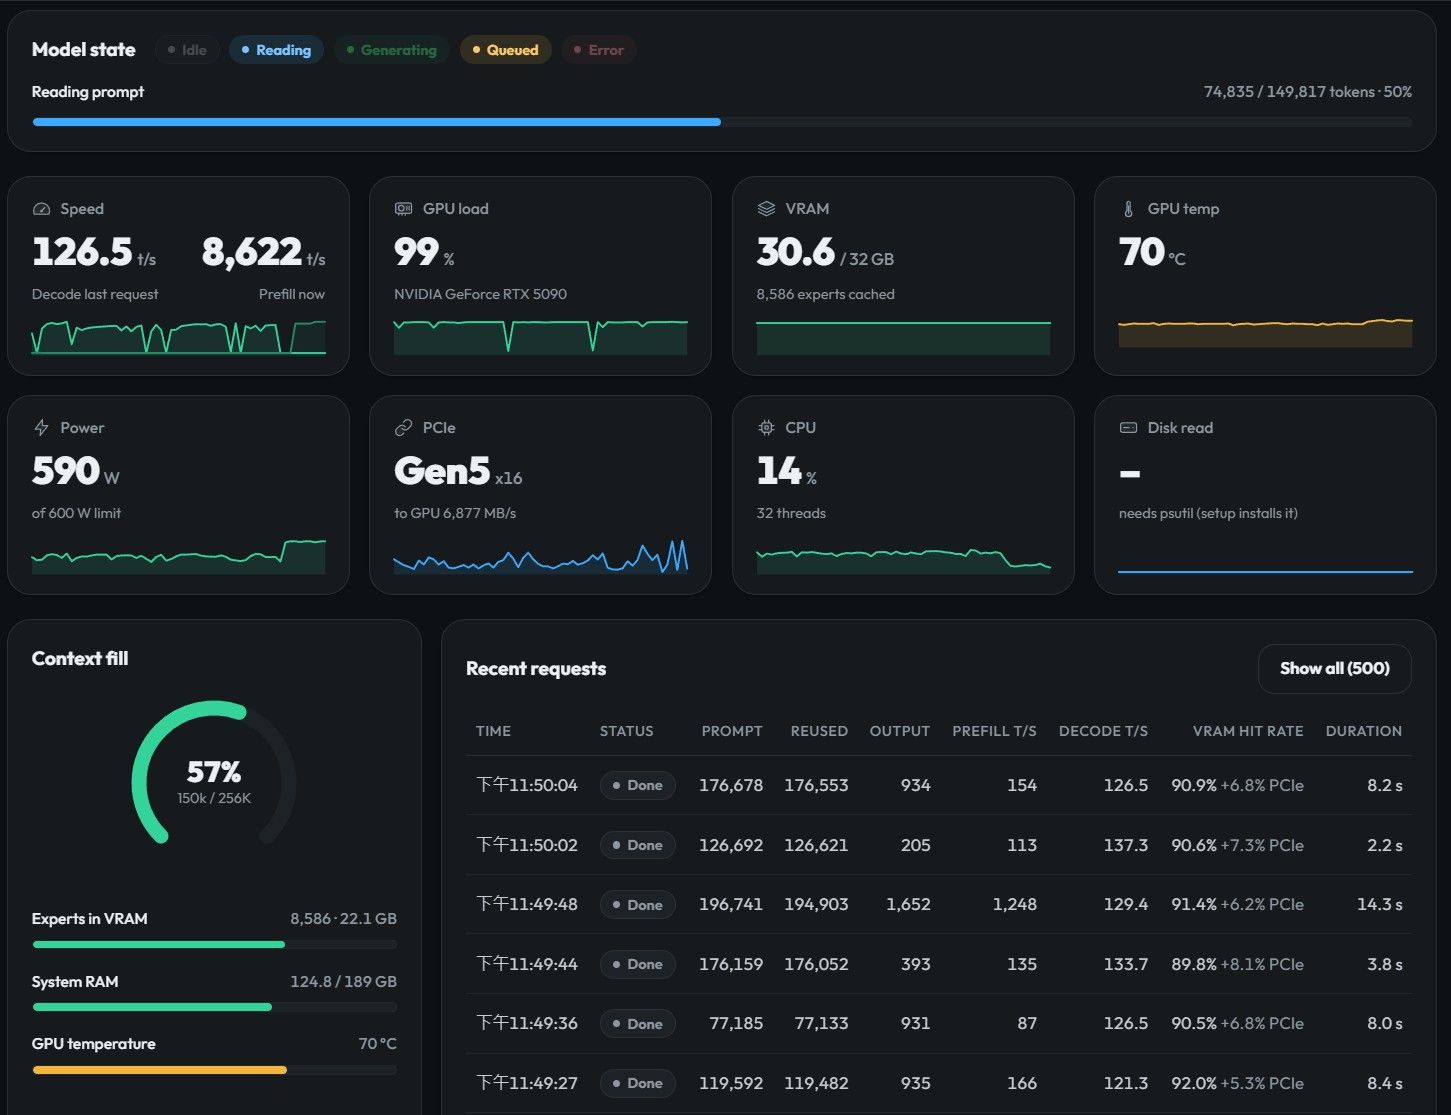The image size is (1451, 1115).
Task: Click the PROMPT column header
Action: tap(732, 731)
